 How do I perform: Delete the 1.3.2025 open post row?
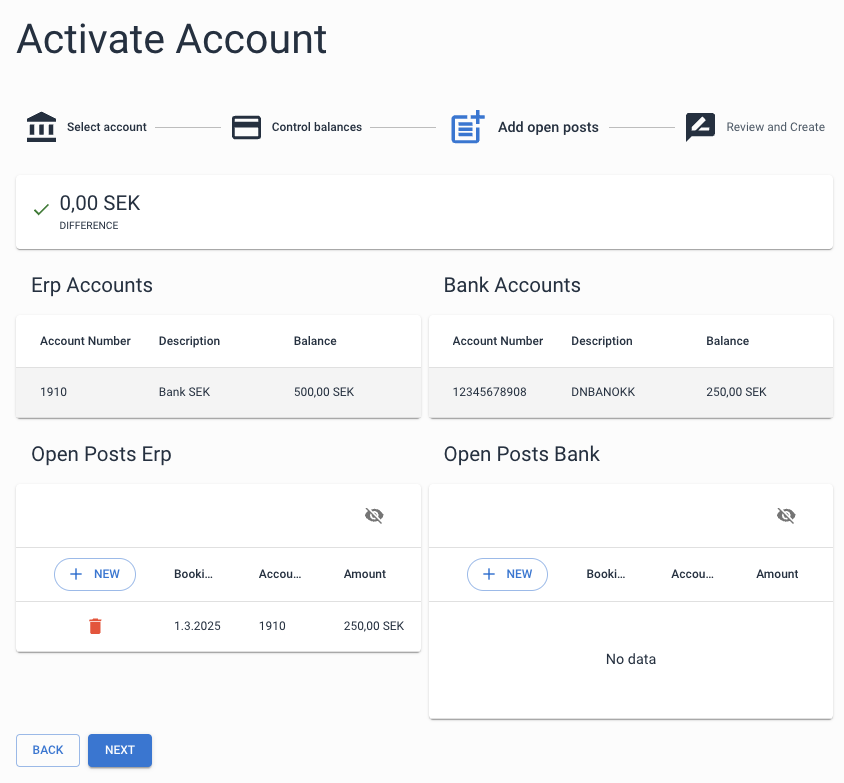pyautogui.click(x=95, y=626)
